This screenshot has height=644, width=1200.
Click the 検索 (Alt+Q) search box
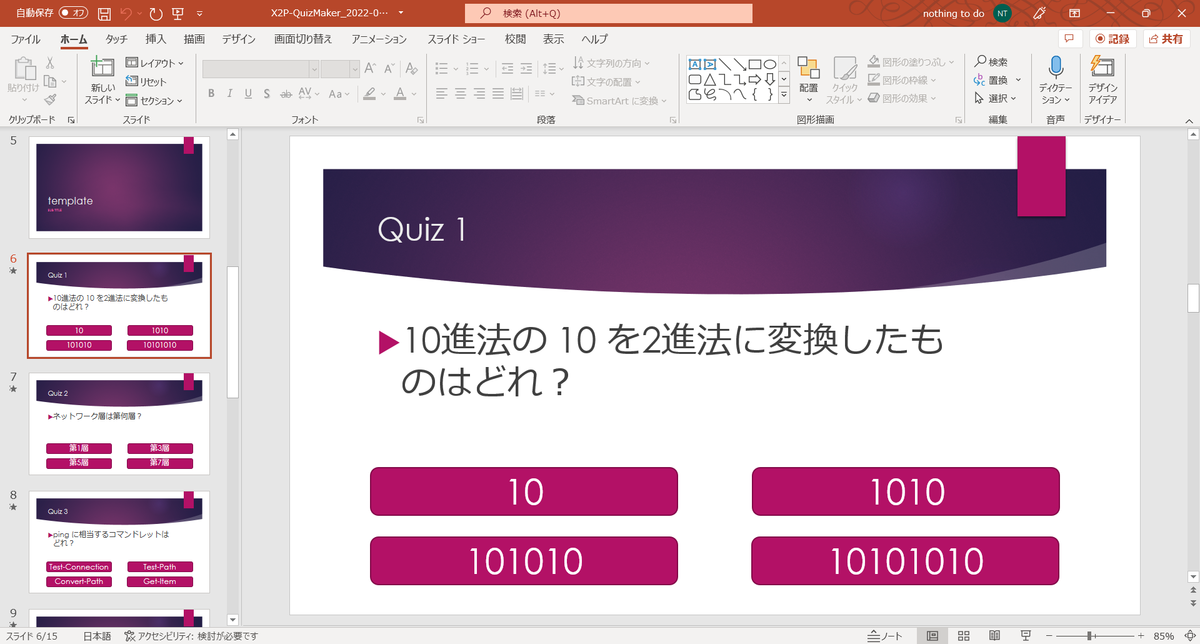tap(609, 14)
